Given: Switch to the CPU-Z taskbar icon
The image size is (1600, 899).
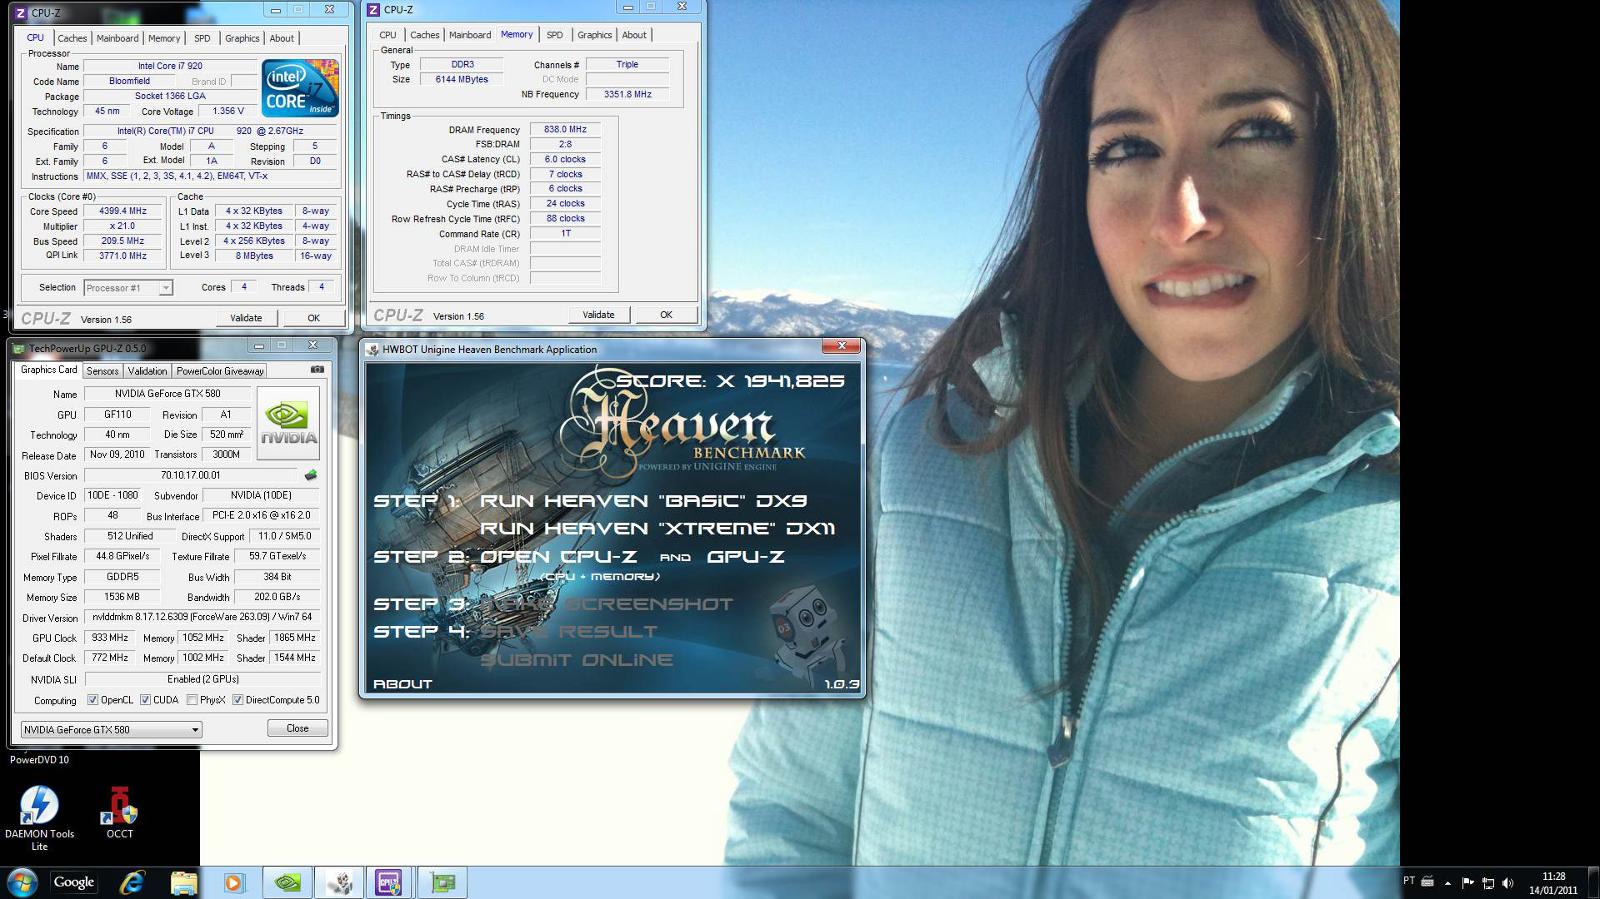Looking at the screenshot, I should point(388,882).
